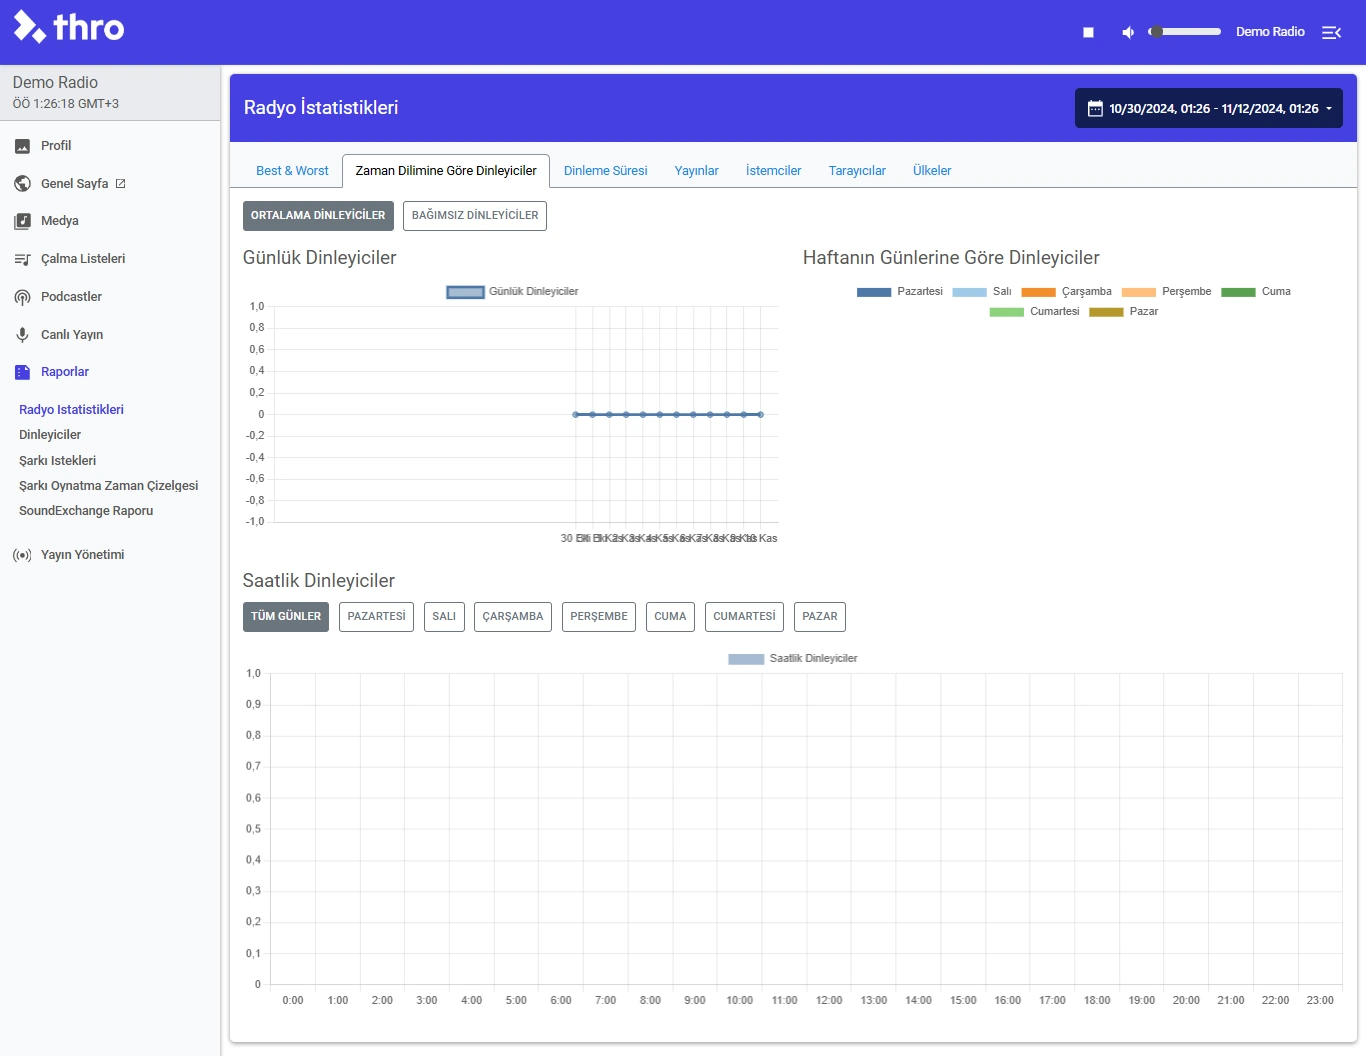
Task: Collapse the sidebar with the menu icon
Action: [1331, 32]
